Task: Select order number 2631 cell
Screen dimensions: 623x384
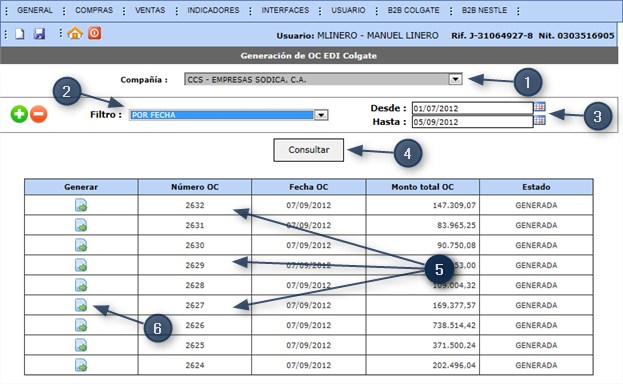Action: click(195, 225)
